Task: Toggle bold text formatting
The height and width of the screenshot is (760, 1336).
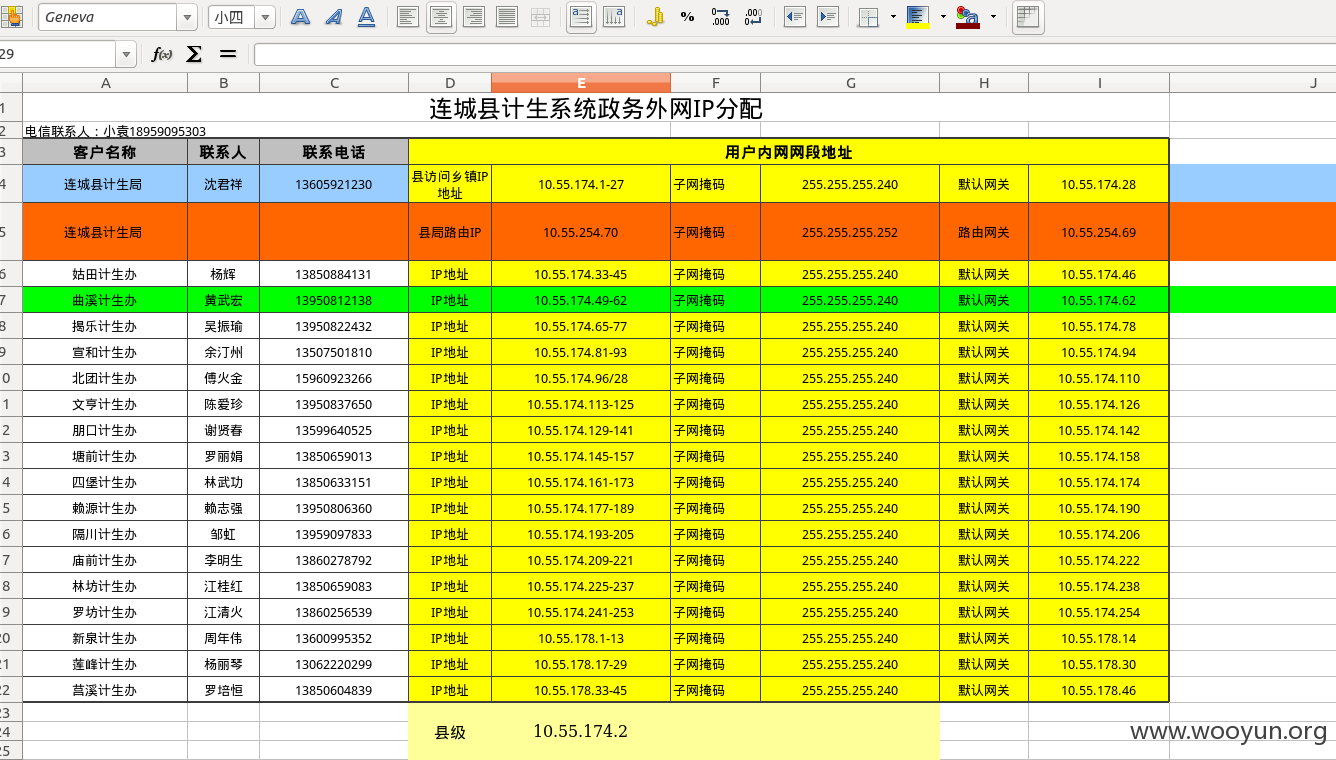Action: pyautogui.click(x=300, y=17)
